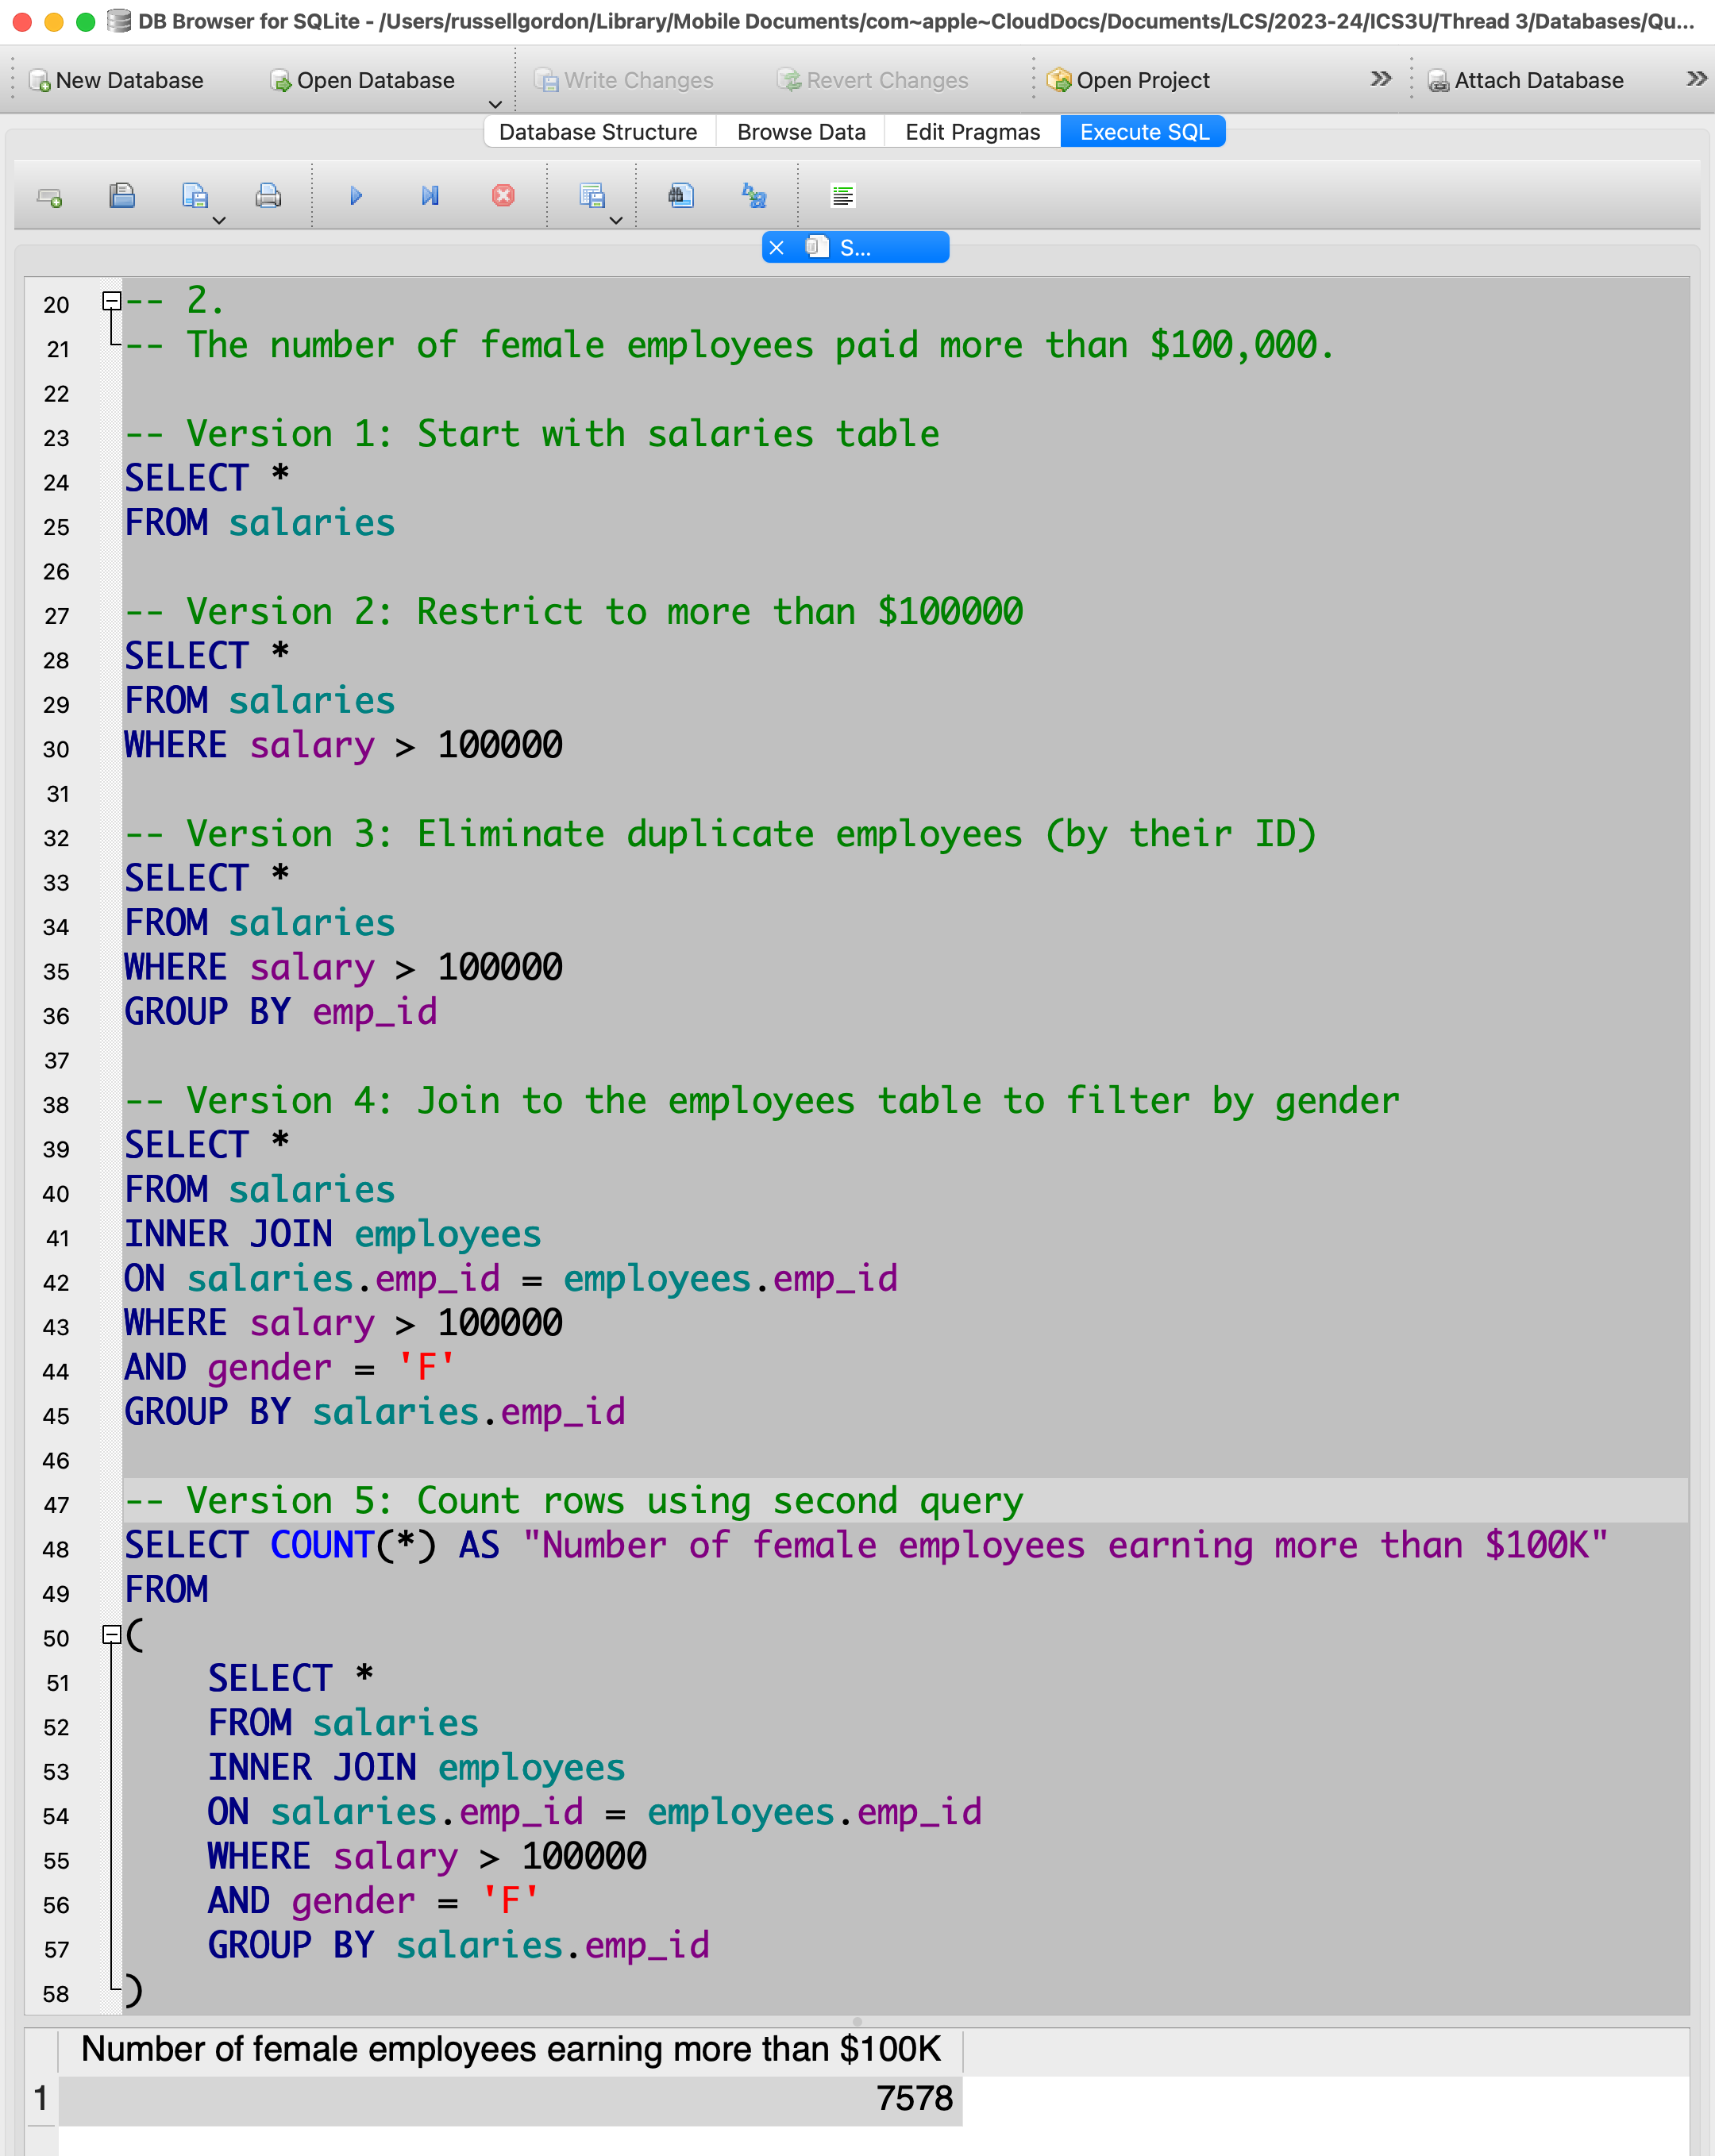Screen dimensions: 1715x2156
Task: Execute all SQL with play icon
Action: coord(356,196)
